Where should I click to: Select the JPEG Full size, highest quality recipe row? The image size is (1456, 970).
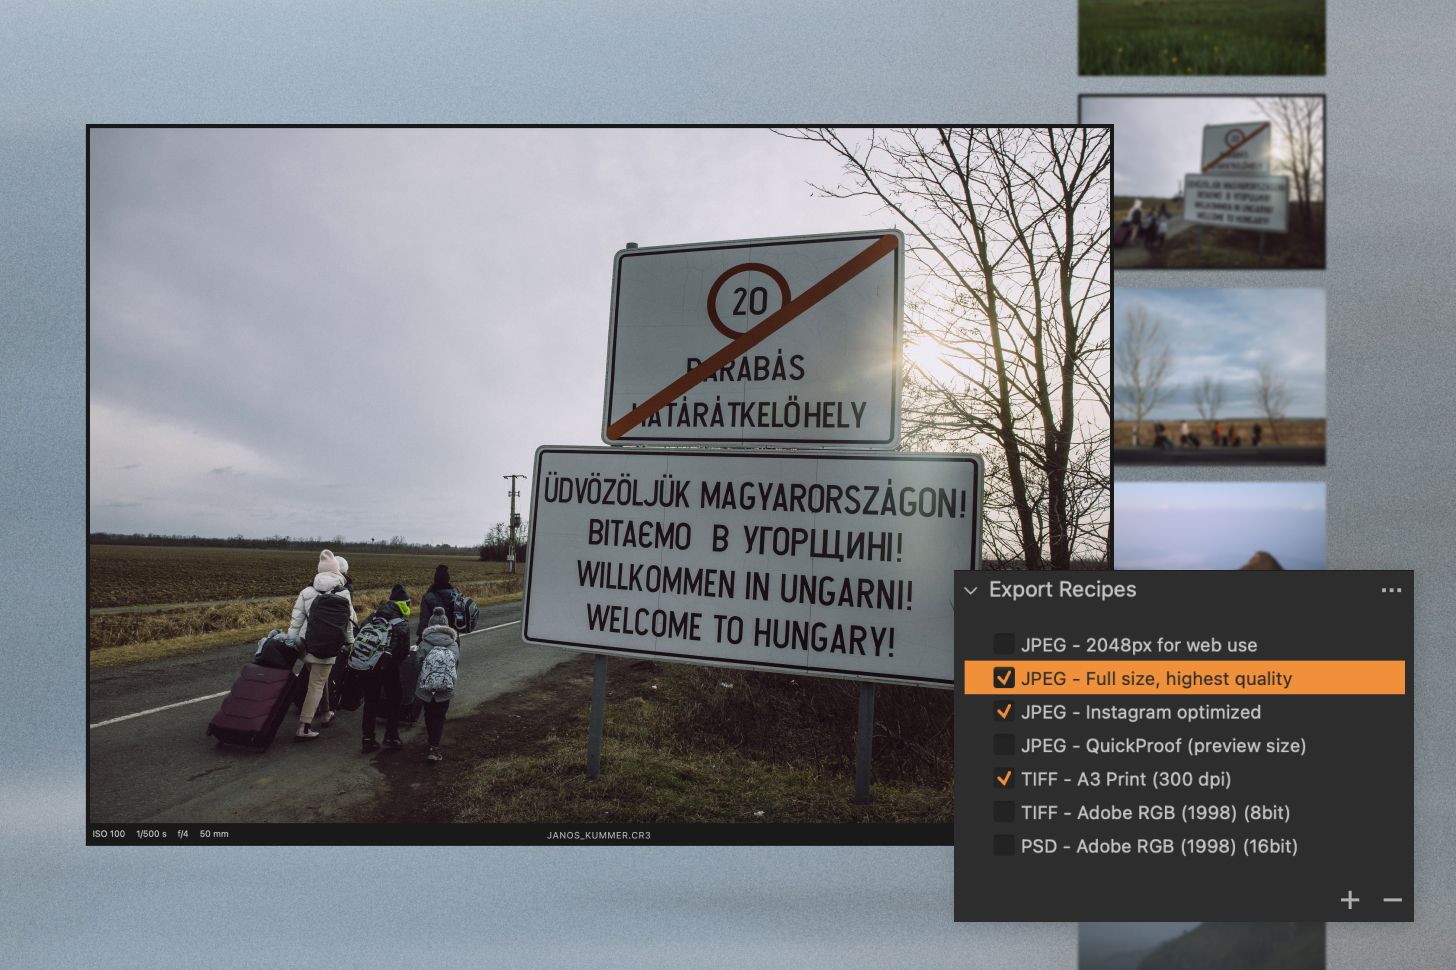(x=1156, y=678)
